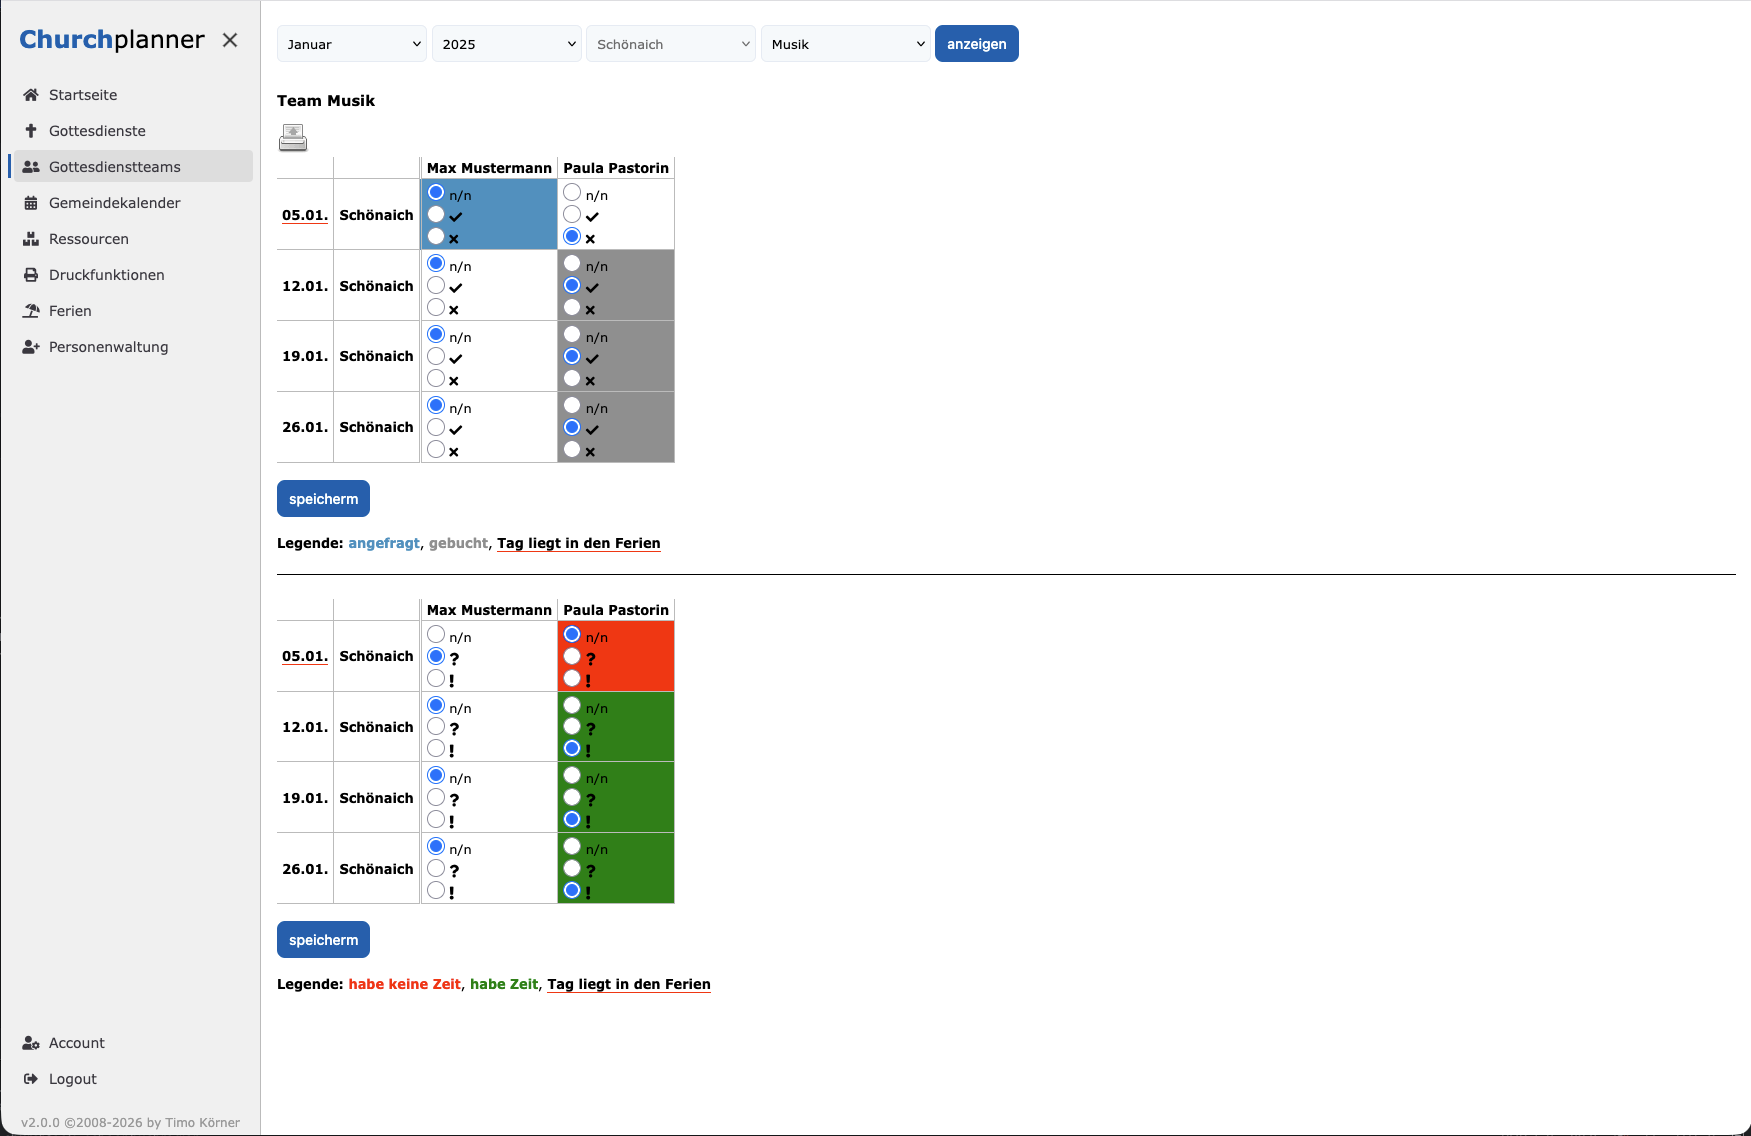Go to Account in the sidebar
The height and width of the screenshot is (1136, 1751).
point(76,1043)
